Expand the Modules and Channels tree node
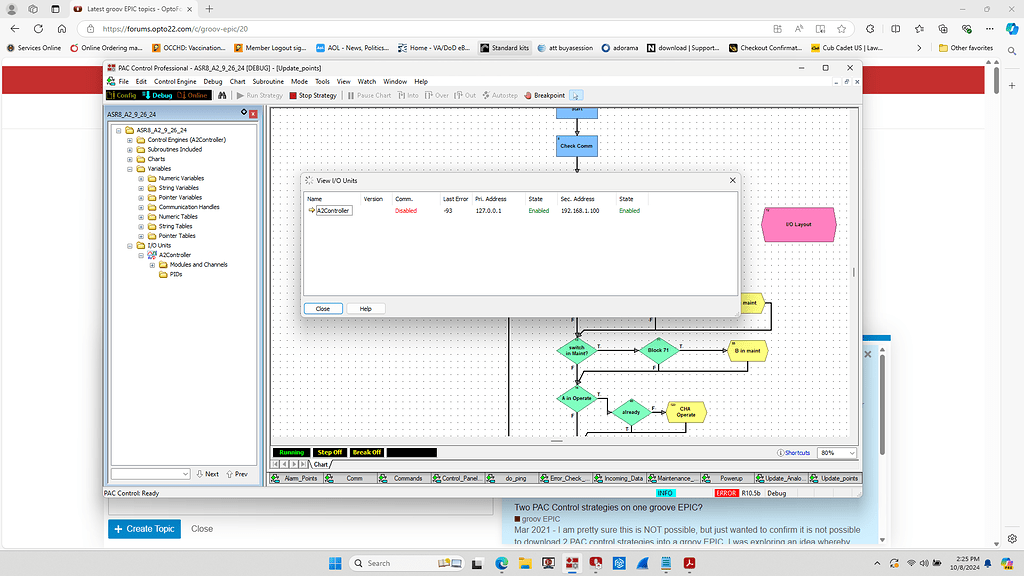This screenshot has width=1024, height=576. point(152,265)
